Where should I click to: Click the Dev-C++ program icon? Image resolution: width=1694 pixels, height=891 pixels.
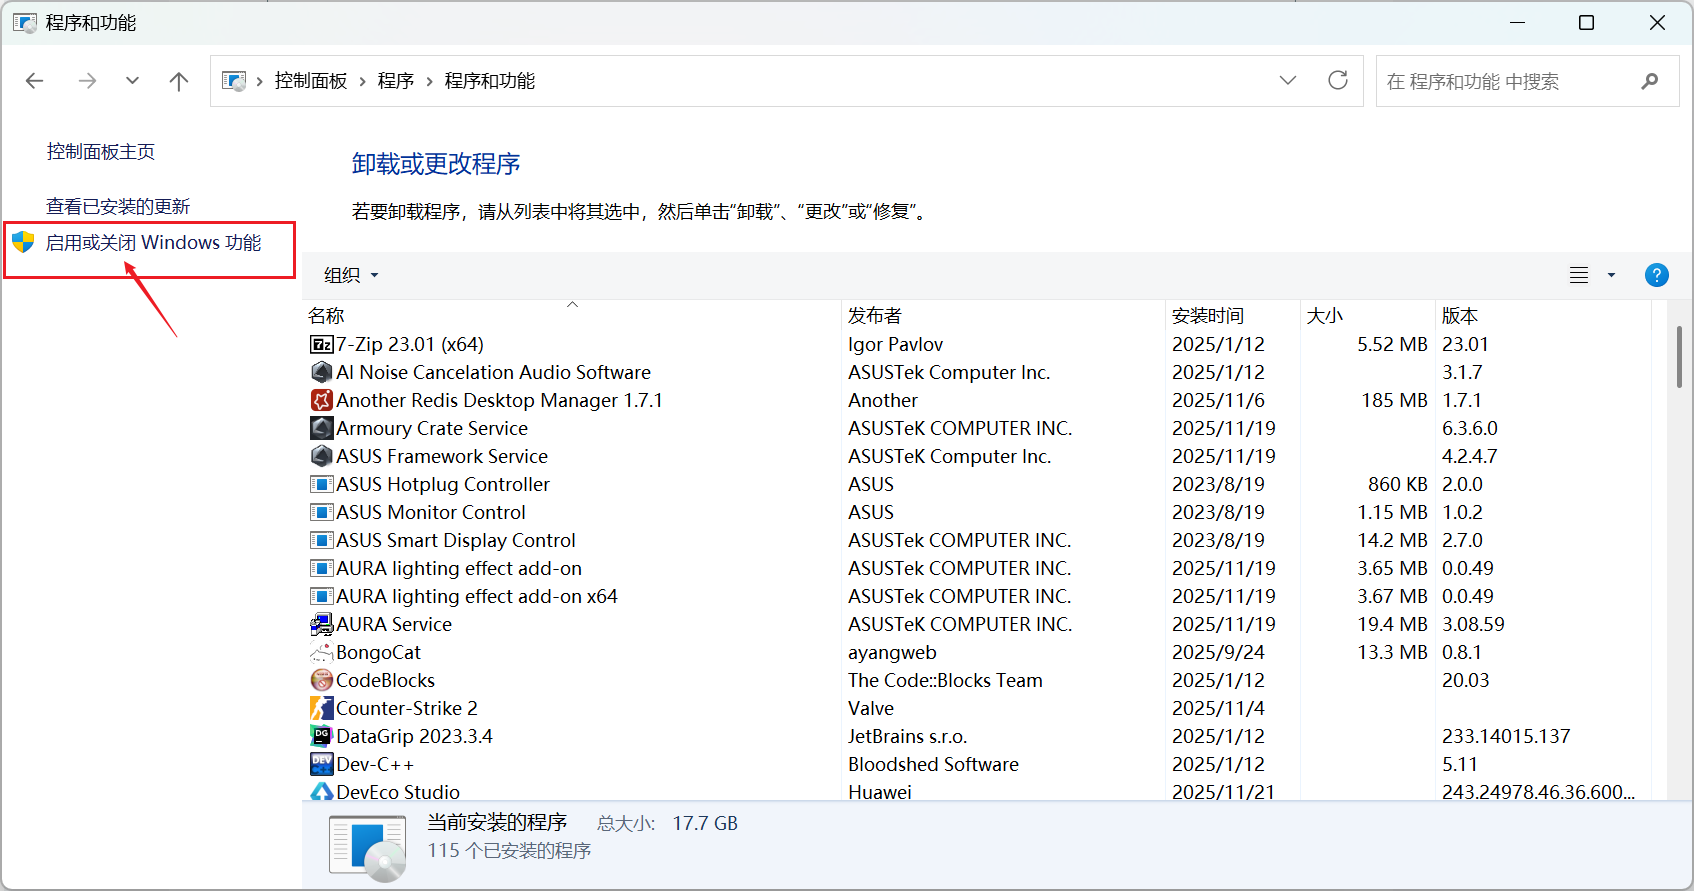point(321,764)
